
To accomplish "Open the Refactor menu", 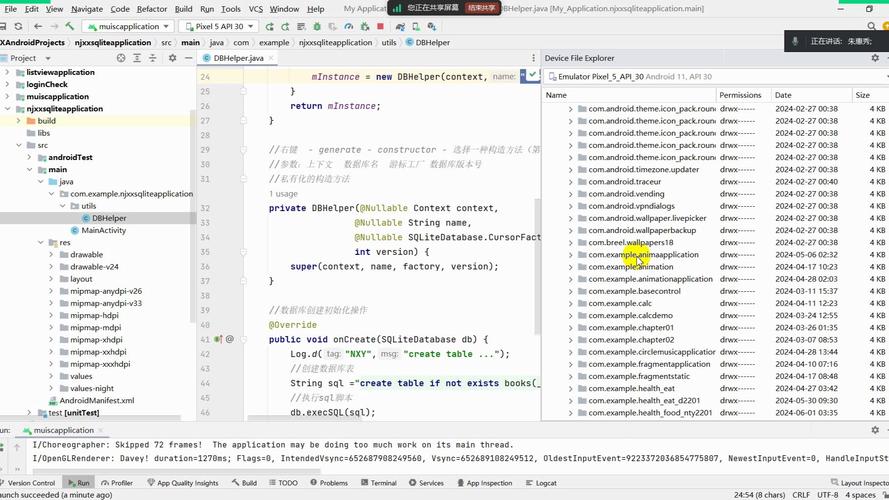I will click(x=152, y=9).
